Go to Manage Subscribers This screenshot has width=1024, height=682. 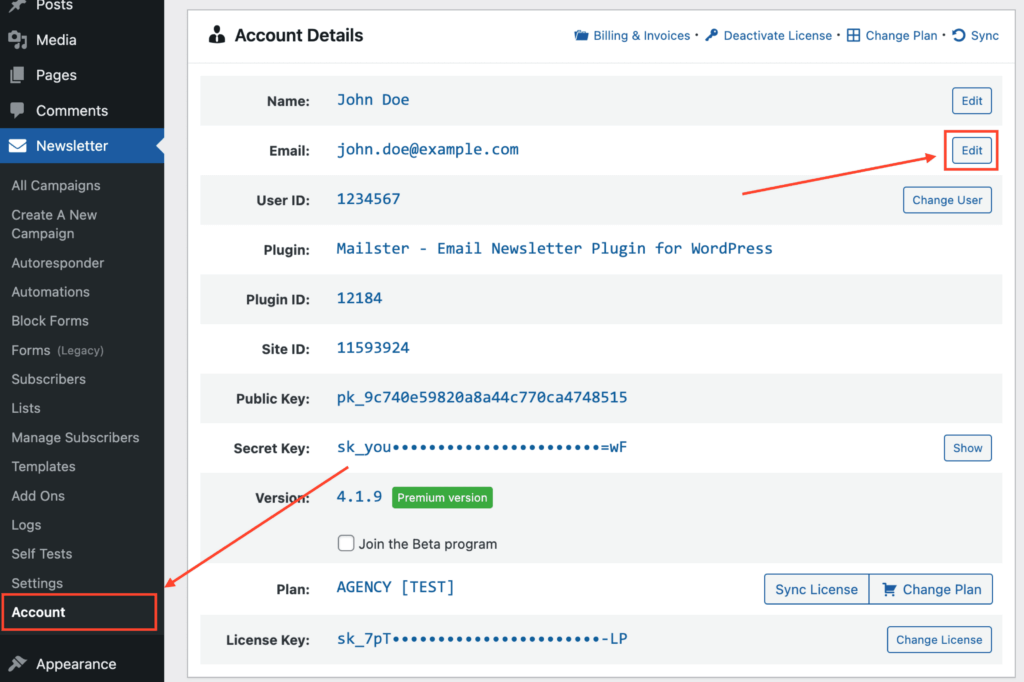click(75, 437)
